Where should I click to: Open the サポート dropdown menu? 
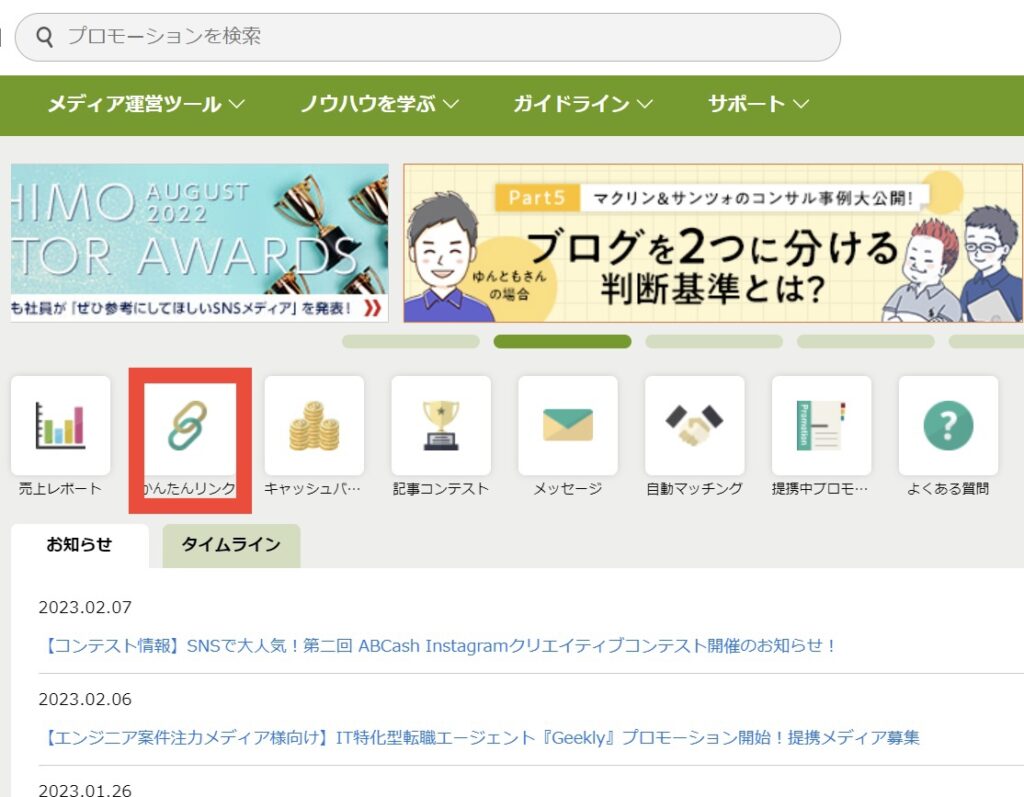[754, 103]
